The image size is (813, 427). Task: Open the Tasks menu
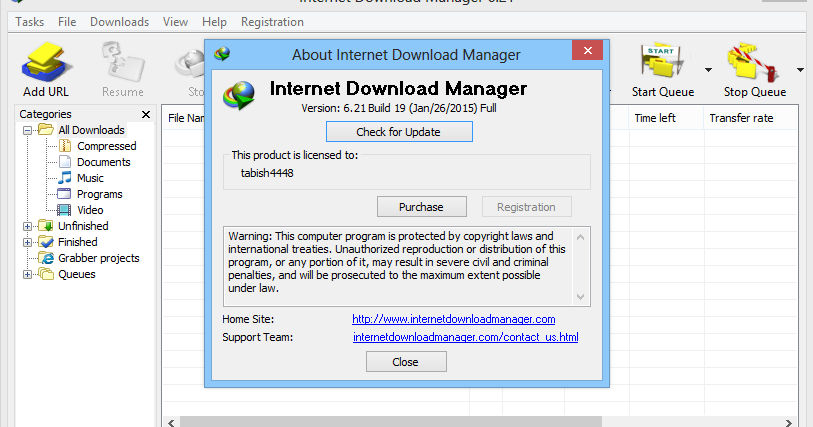coord(30,22)
